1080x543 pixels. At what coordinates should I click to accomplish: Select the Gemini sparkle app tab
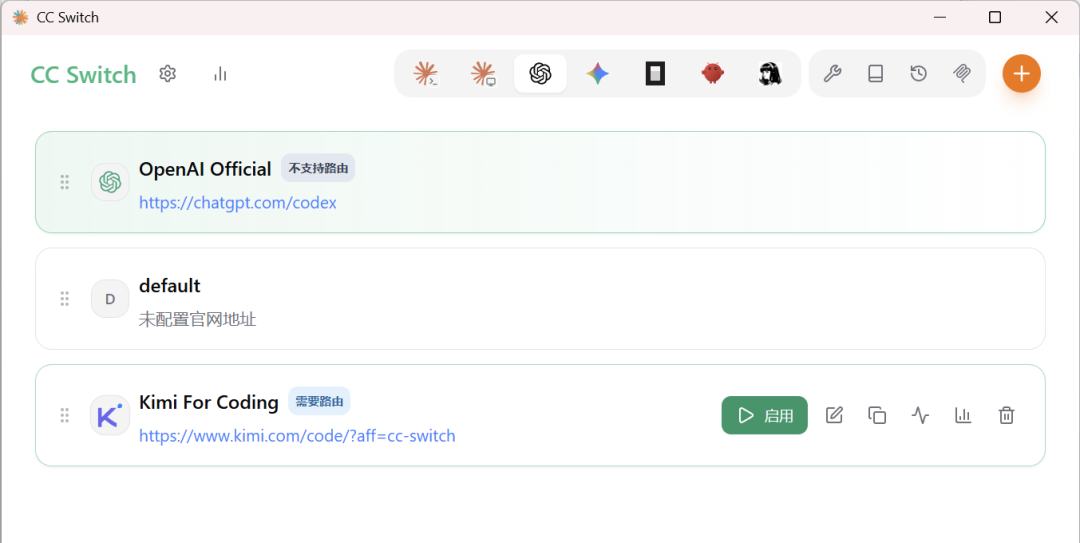pyautogui.click(x=597, y=74)
